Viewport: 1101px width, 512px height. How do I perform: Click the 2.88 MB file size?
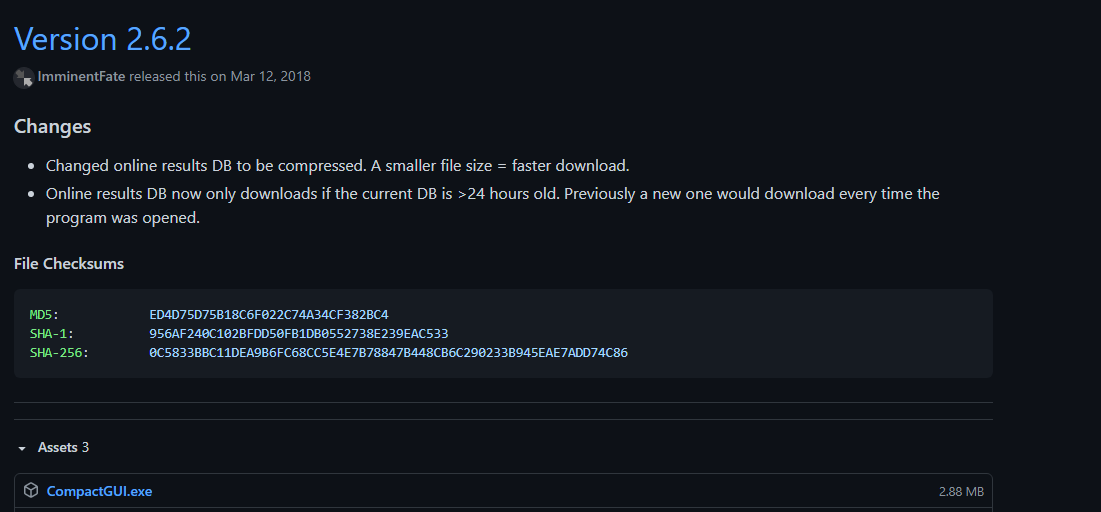tap(960, 492)
